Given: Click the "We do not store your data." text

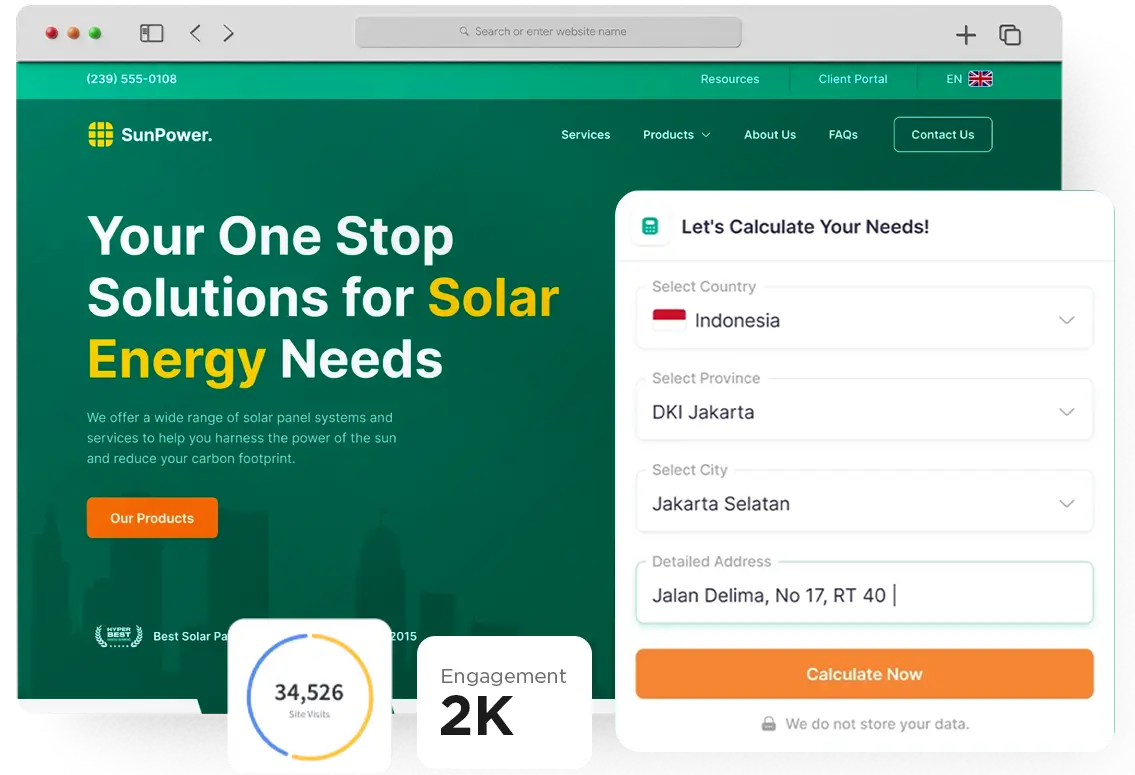Looking at the screenshot, I should tap(877, 724).
